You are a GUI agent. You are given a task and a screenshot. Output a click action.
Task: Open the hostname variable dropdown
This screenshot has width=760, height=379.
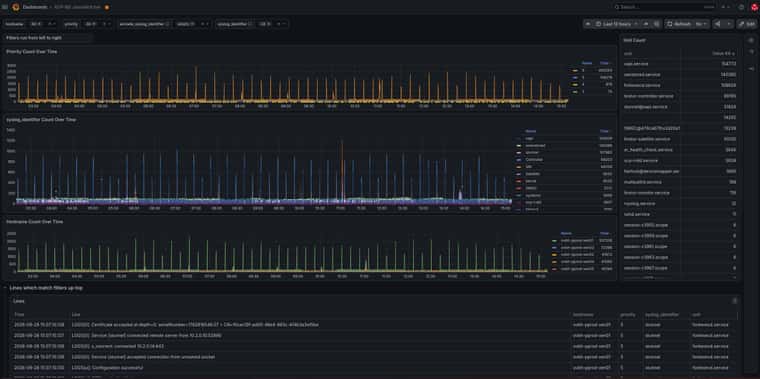coord(43,24)
